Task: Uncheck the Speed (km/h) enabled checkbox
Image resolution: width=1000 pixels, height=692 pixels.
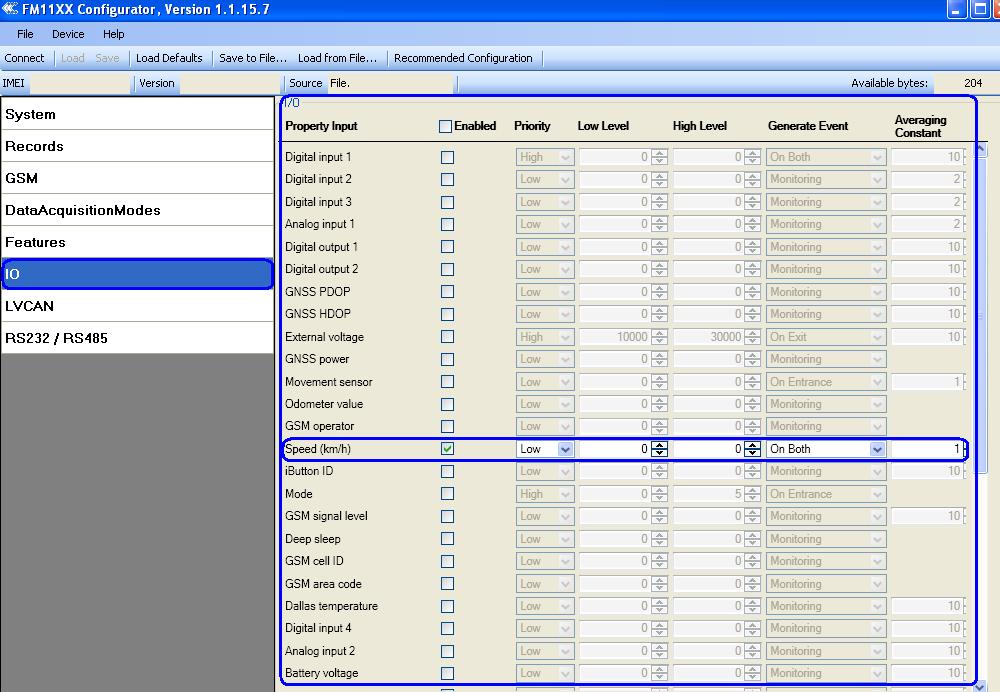Action: 447,449
